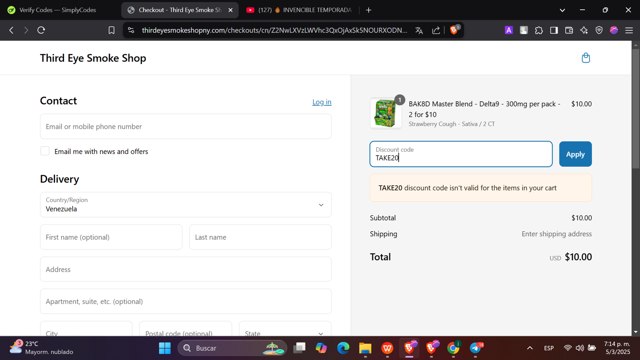Focus the Email or mobile phone field
The width and height of the screenshot is (640, 360).
coord(186,127)
